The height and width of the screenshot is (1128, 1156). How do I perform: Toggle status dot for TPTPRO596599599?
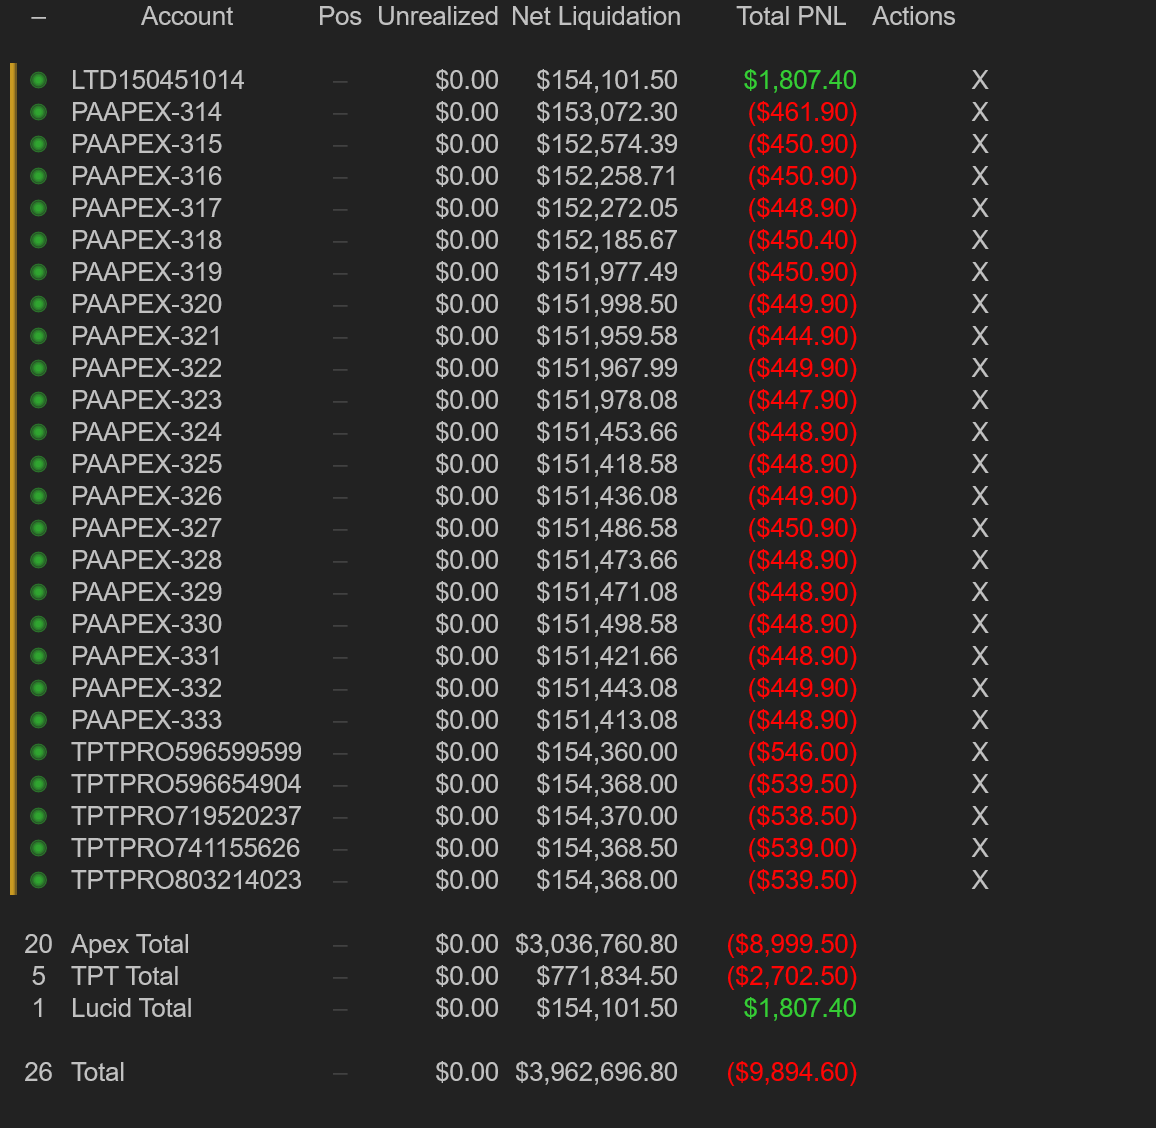(38, 752)
